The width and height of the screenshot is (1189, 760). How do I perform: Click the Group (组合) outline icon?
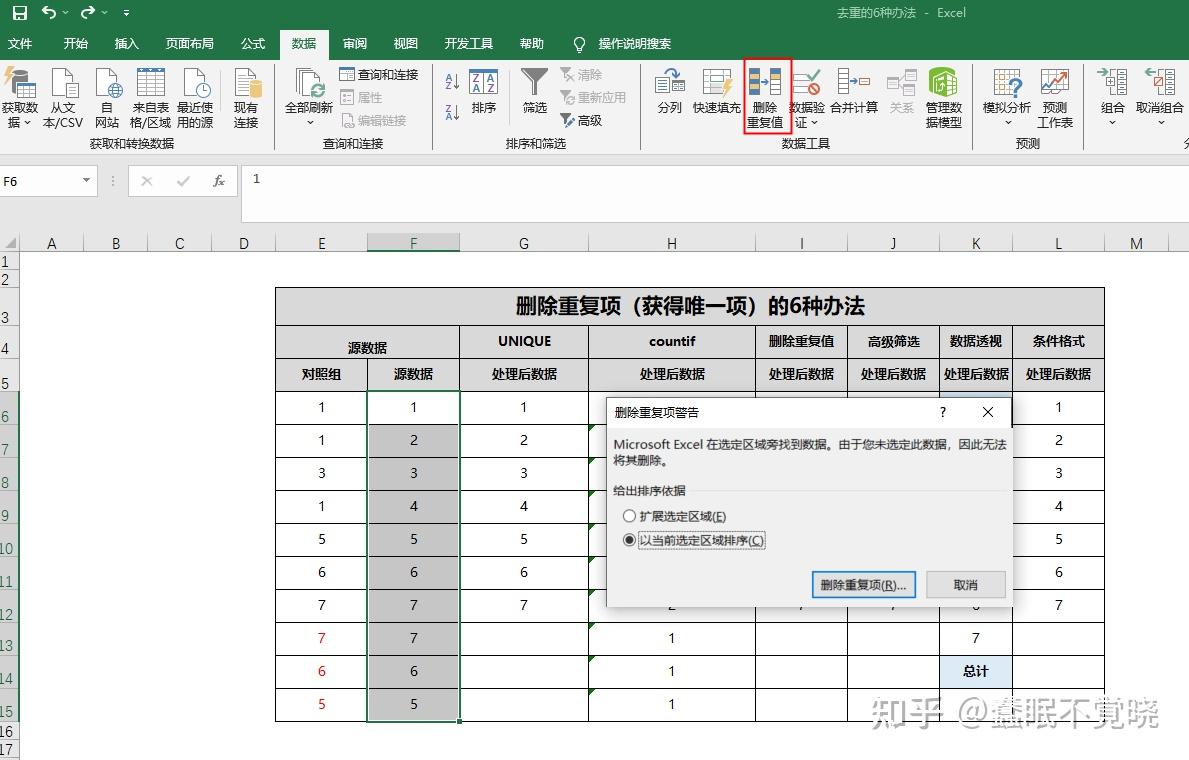click(x=1112, y=82)
